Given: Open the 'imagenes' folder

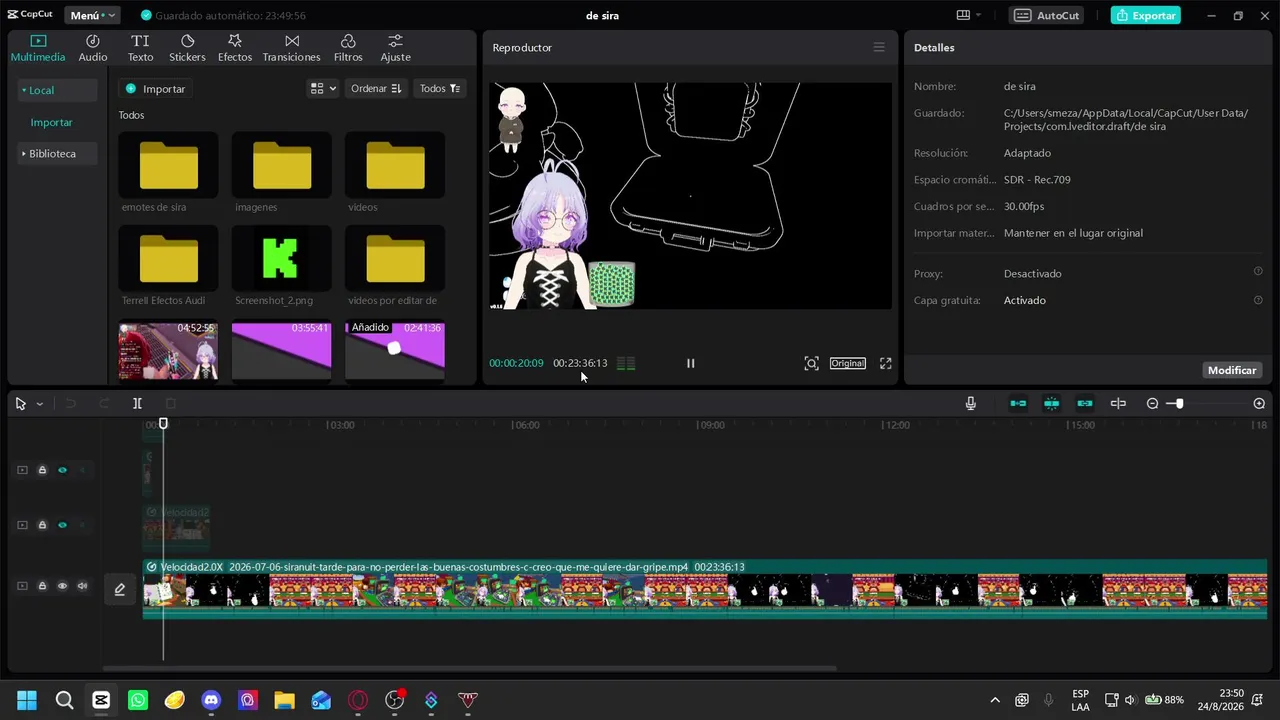Looking at the screenshot, I should 281,166.
